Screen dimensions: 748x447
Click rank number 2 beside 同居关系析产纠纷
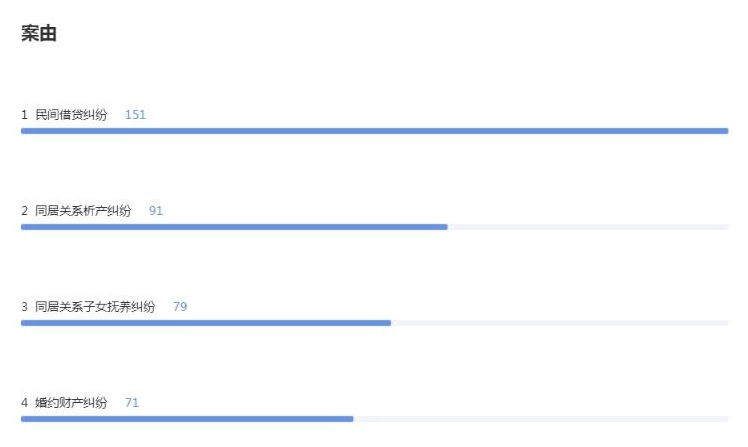coord(24,210)
